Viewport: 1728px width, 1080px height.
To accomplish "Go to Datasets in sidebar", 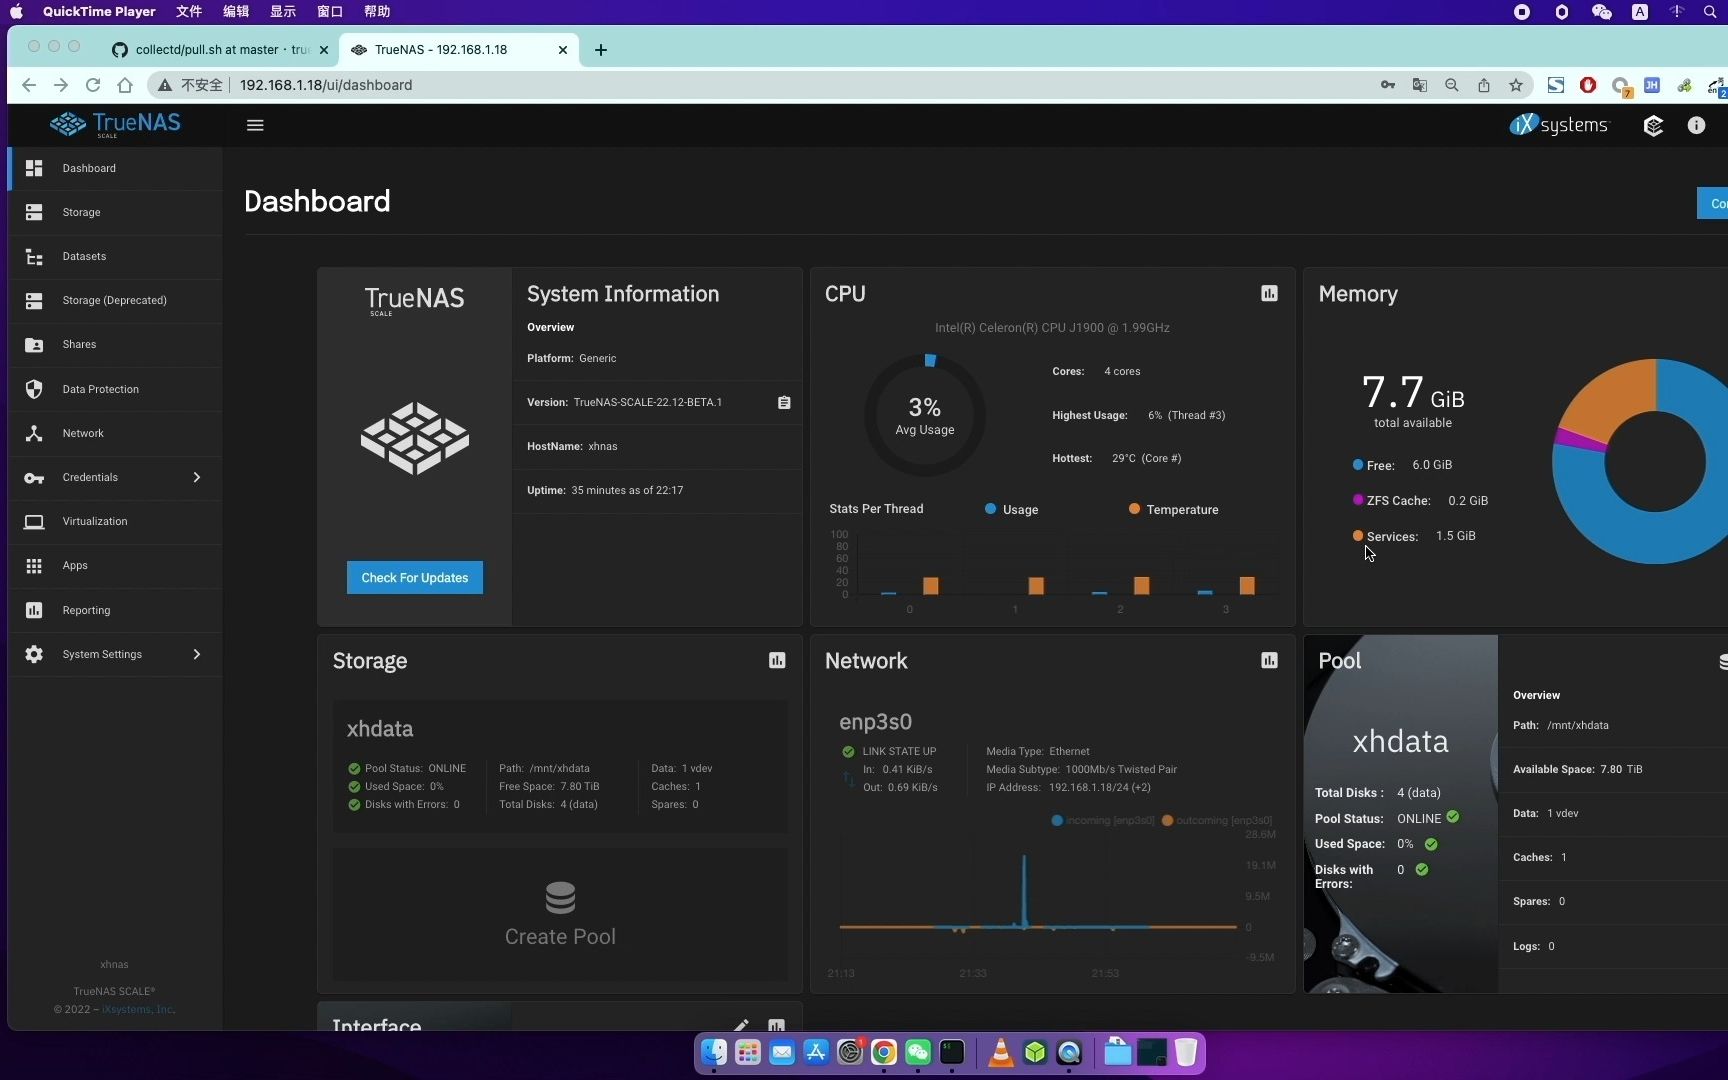I will click(115, 256).
